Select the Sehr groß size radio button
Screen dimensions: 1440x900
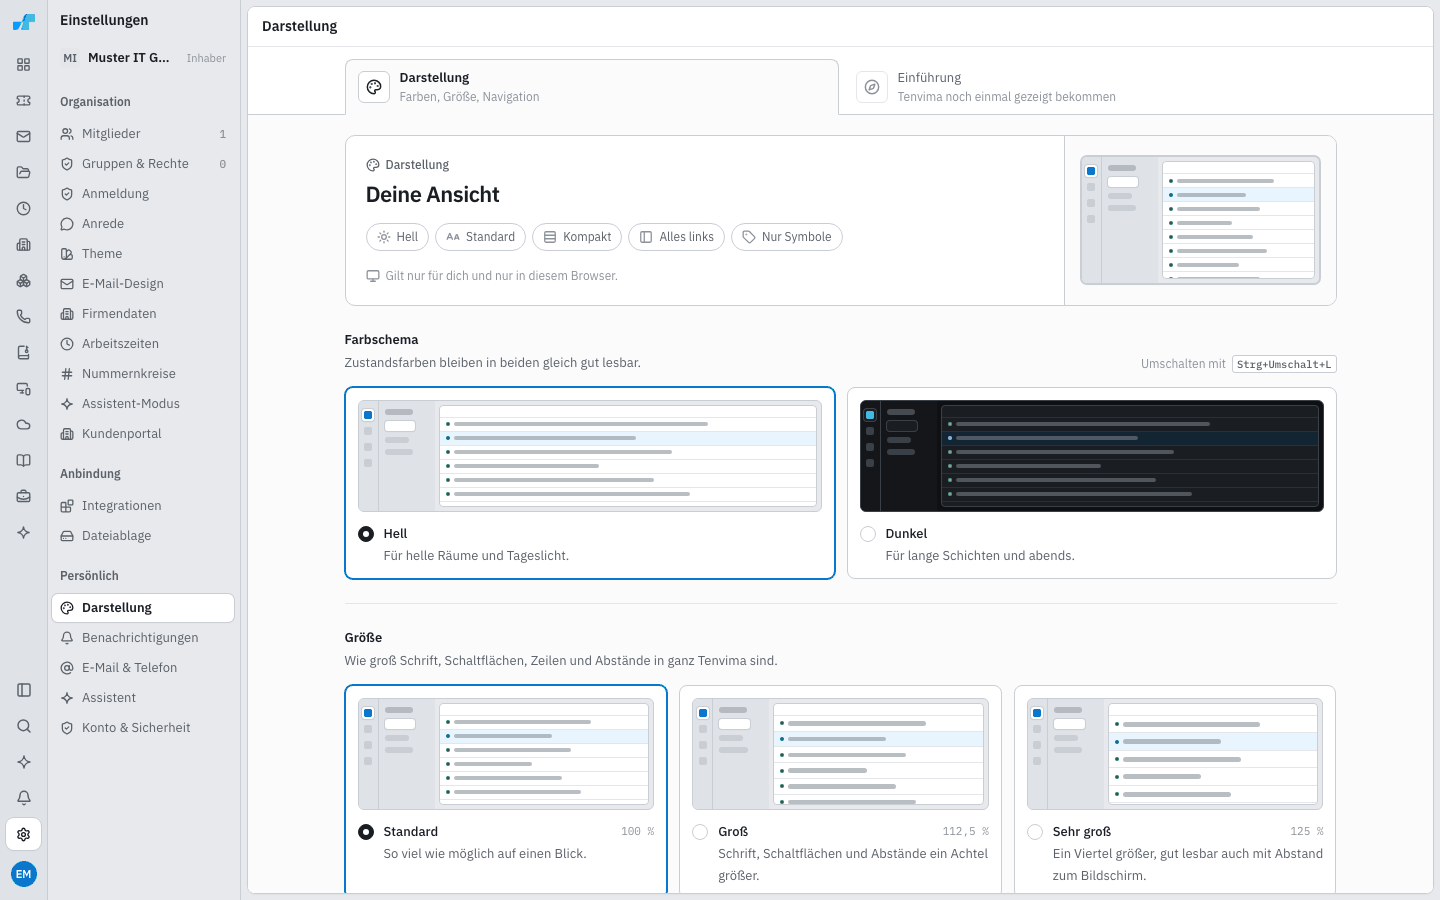1035,832
